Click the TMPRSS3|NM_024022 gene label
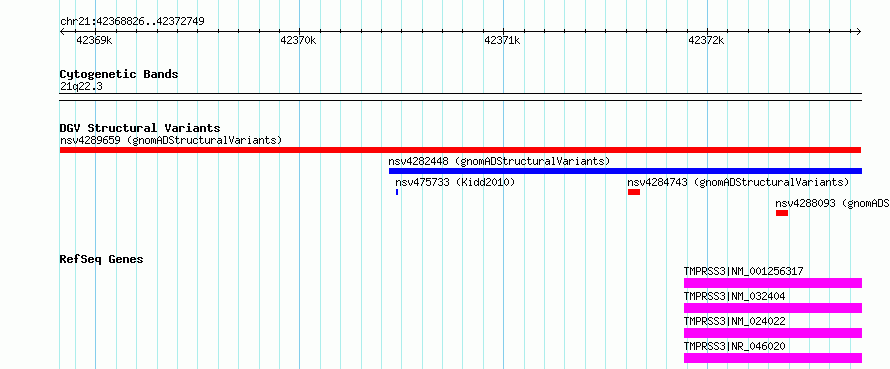This screenshot has height=369, width=890. click(x=735, y=321)
